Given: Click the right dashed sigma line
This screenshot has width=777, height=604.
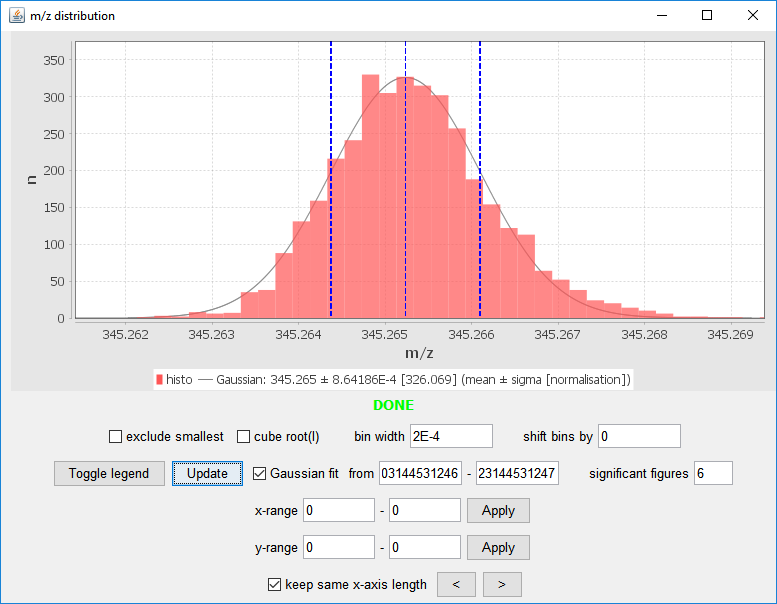Looking at the screenshot, I should tap(480, 179).
